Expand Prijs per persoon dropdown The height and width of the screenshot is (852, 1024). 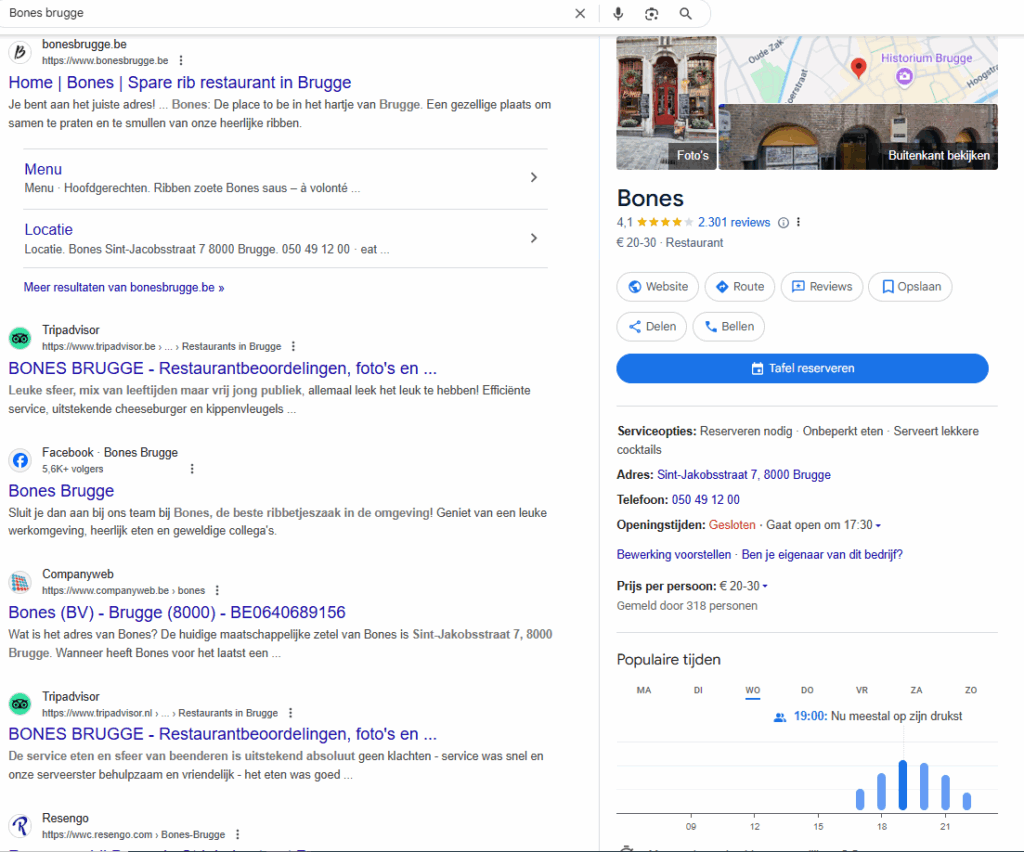765,586
